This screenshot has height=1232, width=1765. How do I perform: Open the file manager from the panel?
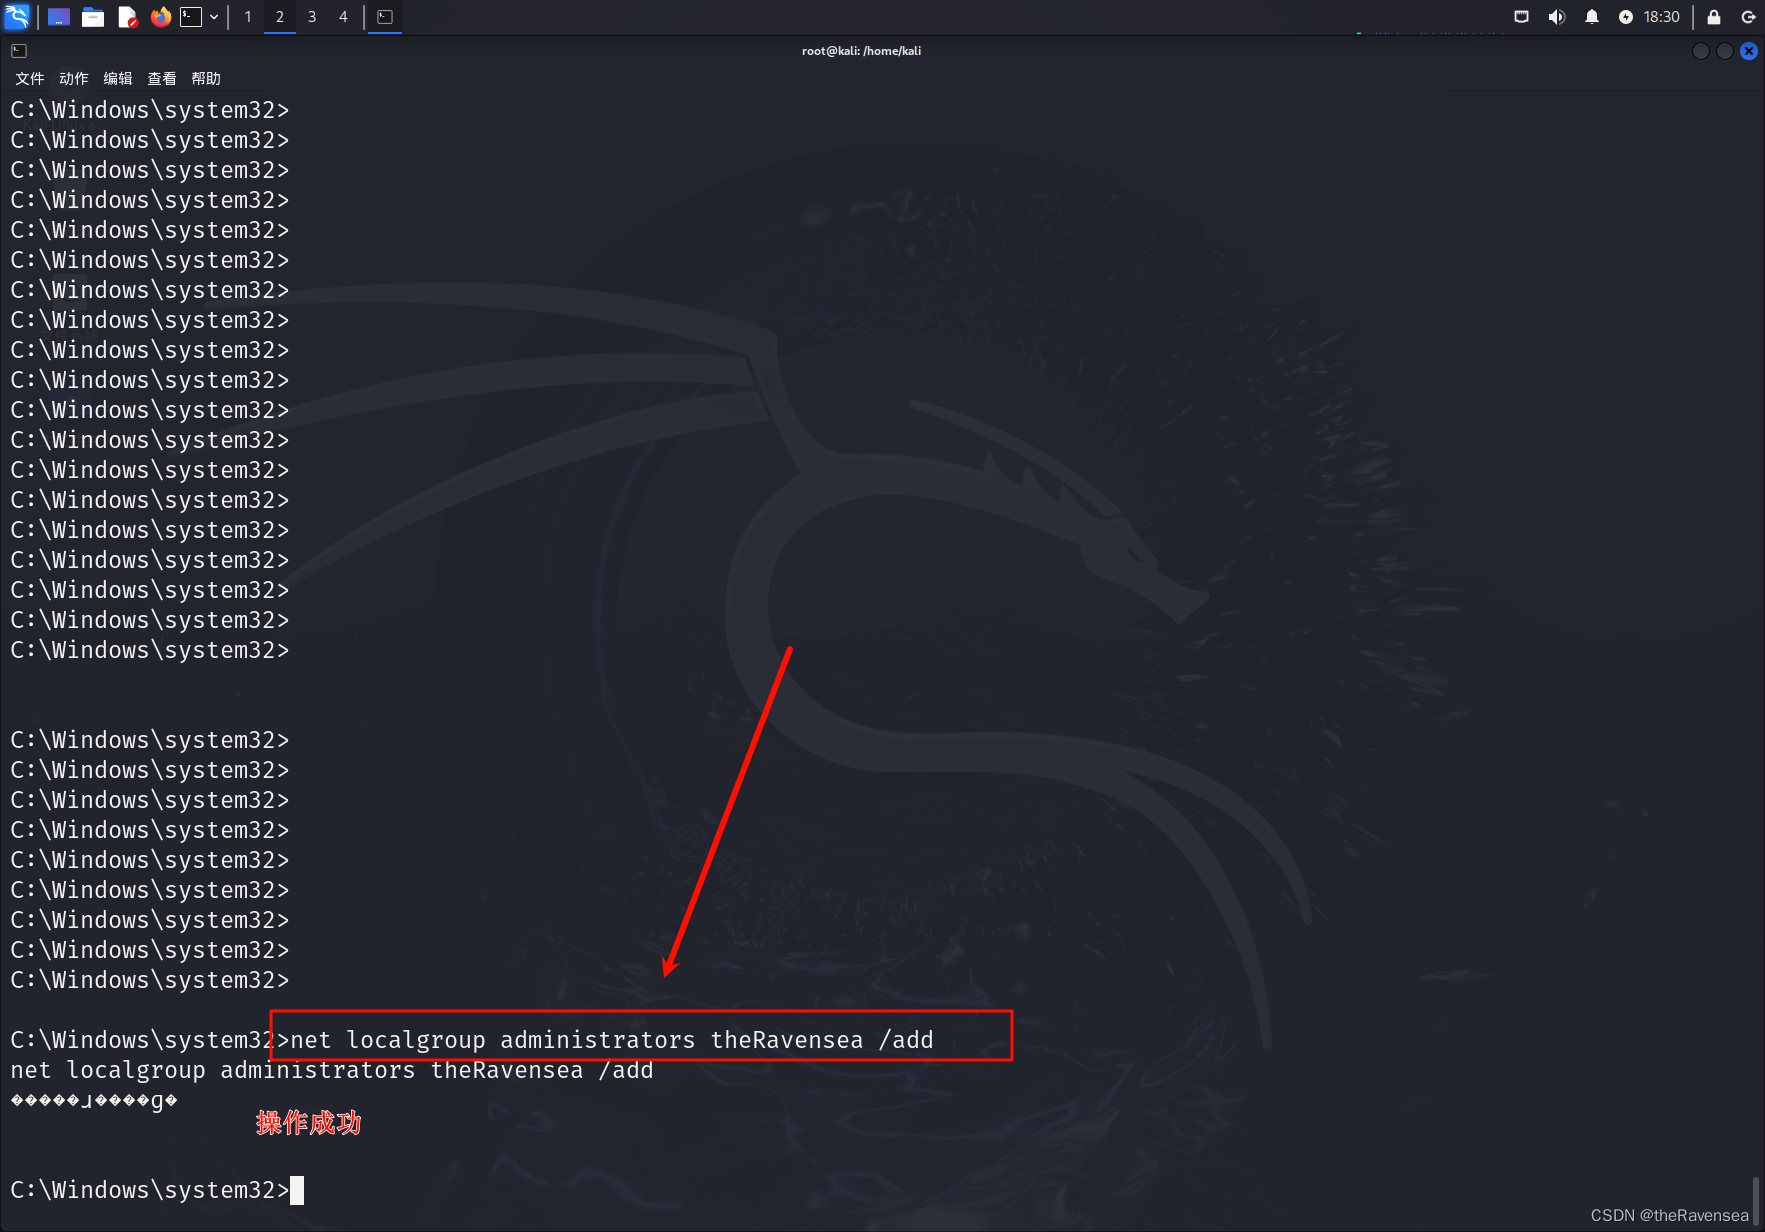coord(93,17)
